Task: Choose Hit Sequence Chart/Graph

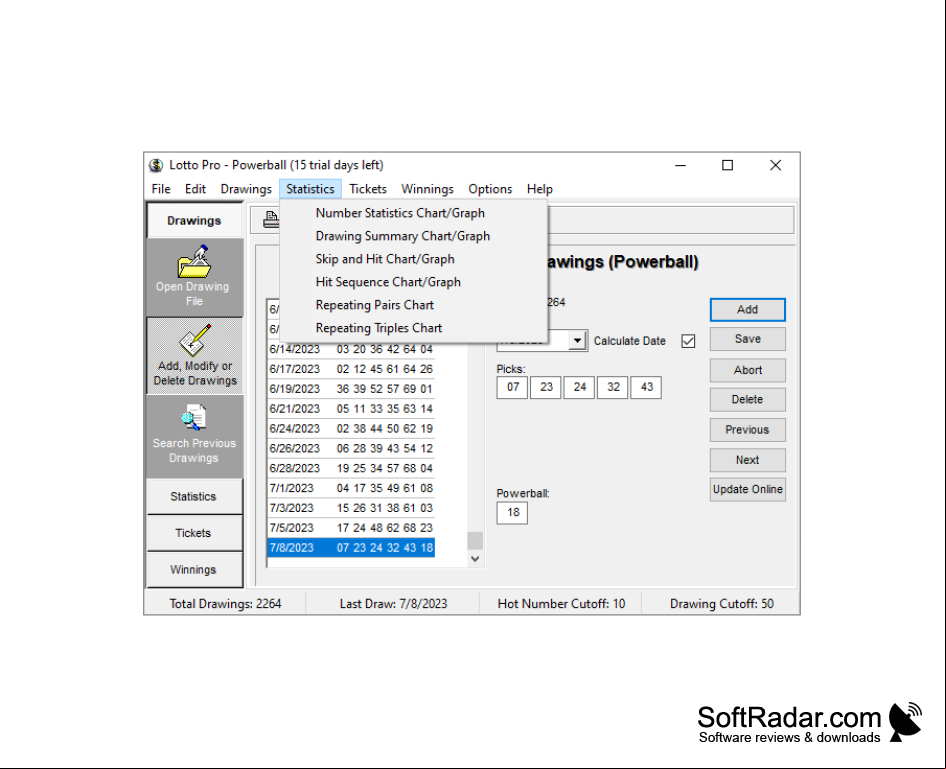Action: click(414, 282)
